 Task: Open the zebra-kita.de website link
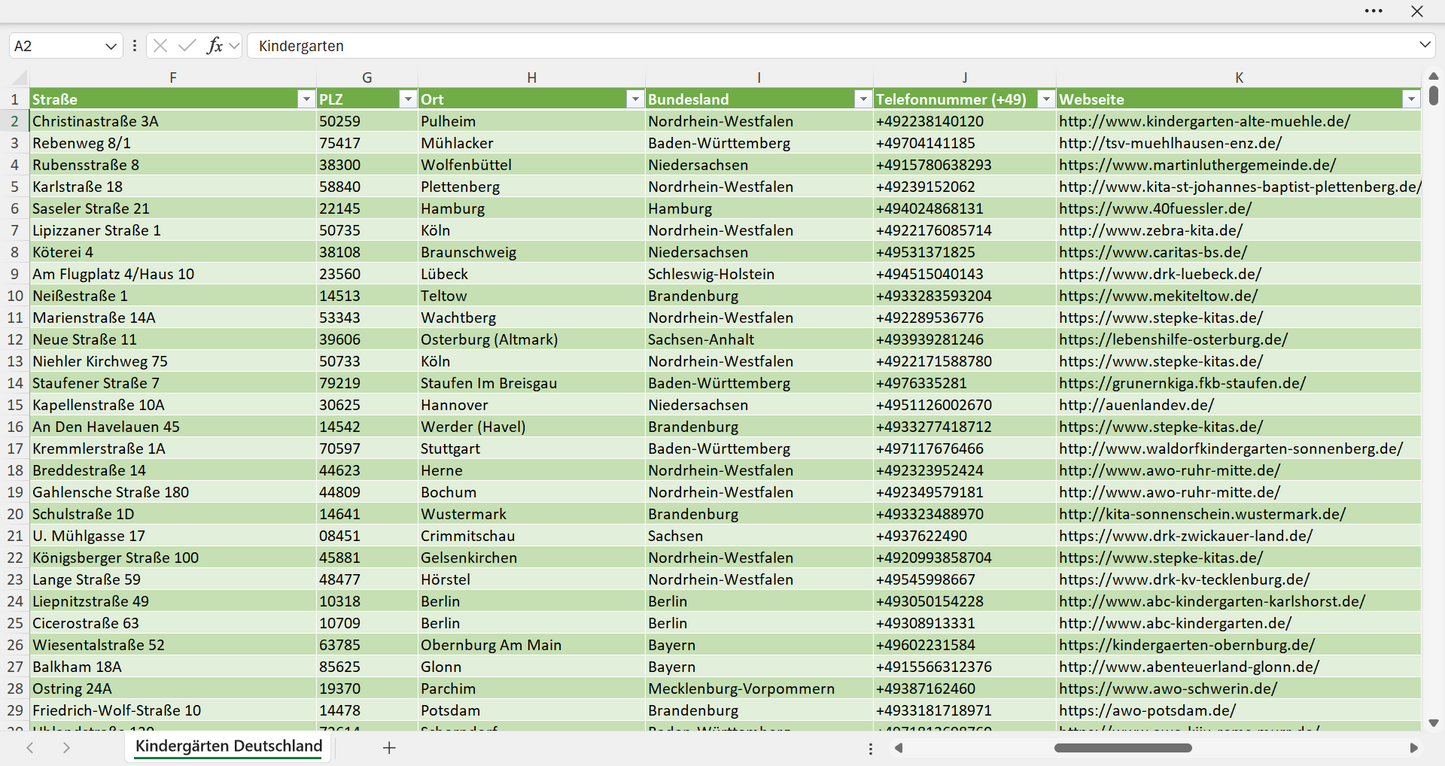point(1151,230)
